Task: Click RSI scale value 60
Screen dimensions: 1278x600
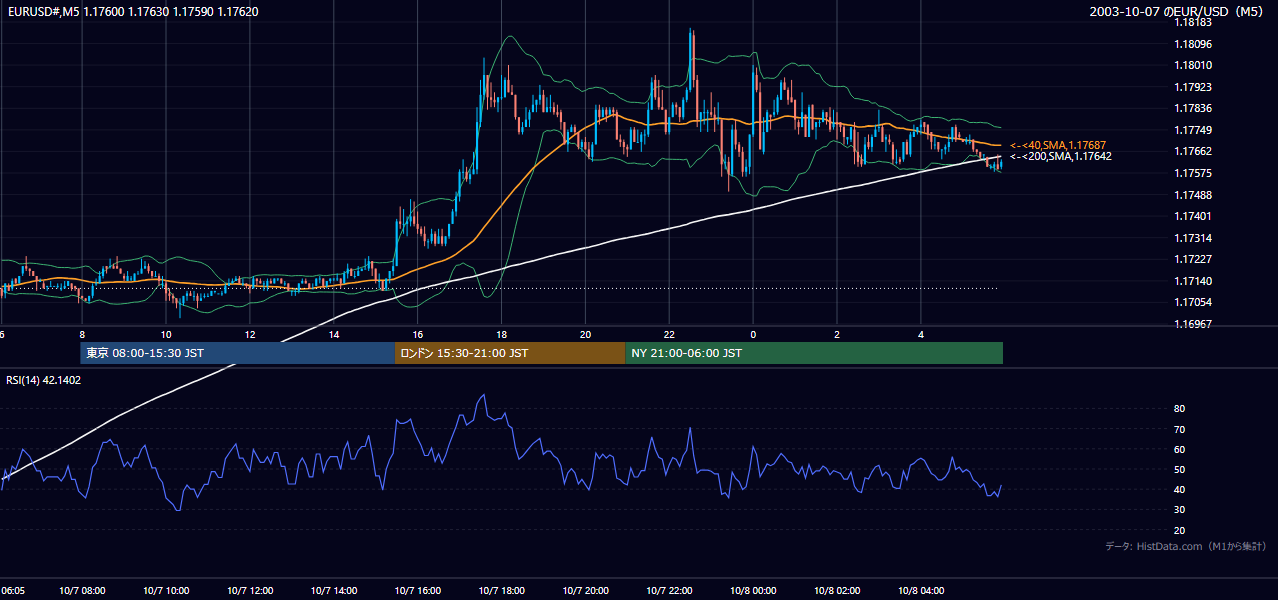Action: point(1179,449)
